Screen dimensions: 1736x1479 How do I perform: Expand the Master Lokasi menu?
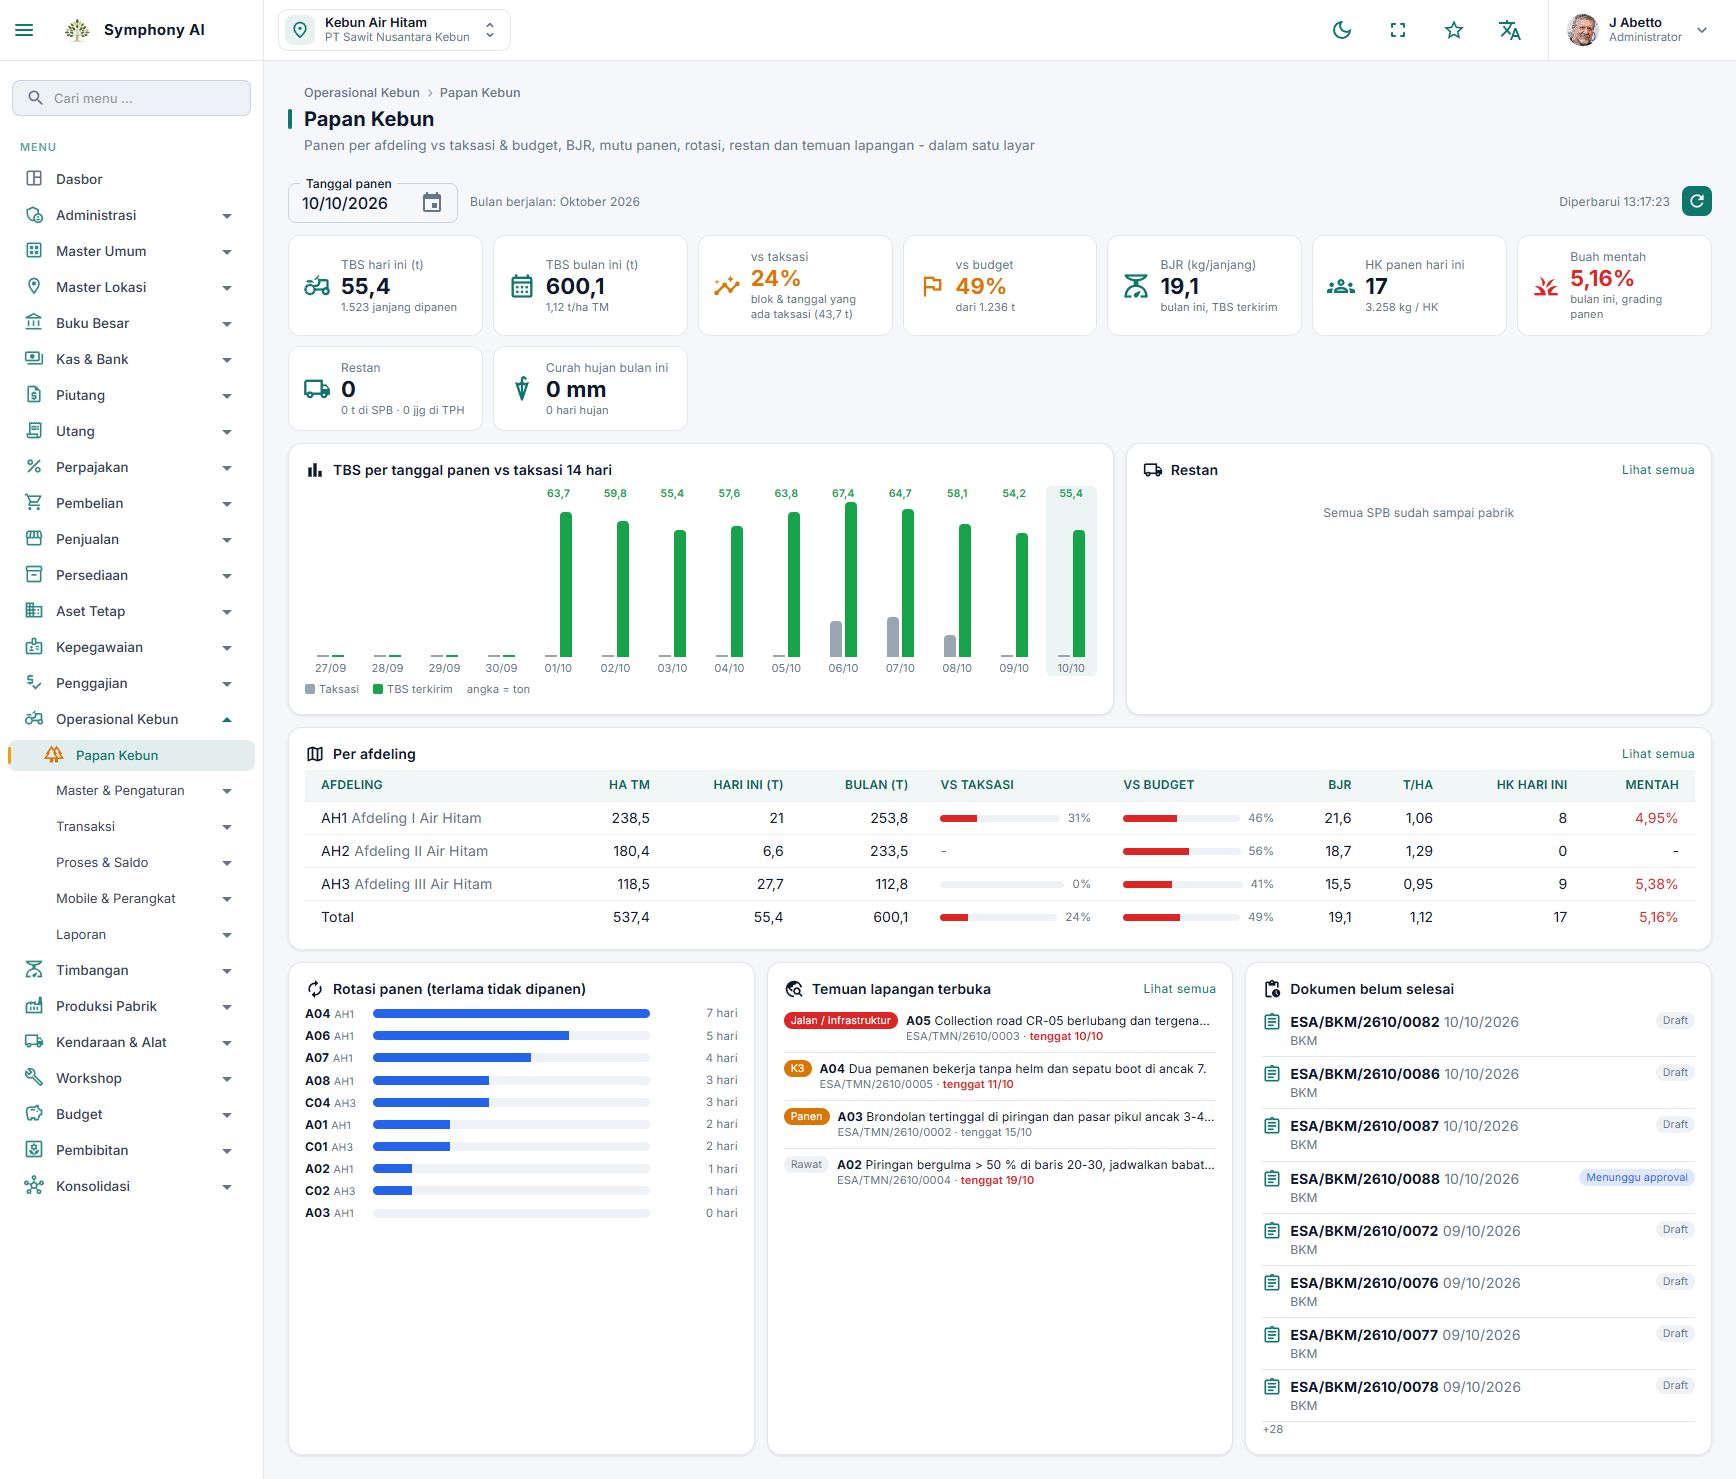(x=131, y=287)
